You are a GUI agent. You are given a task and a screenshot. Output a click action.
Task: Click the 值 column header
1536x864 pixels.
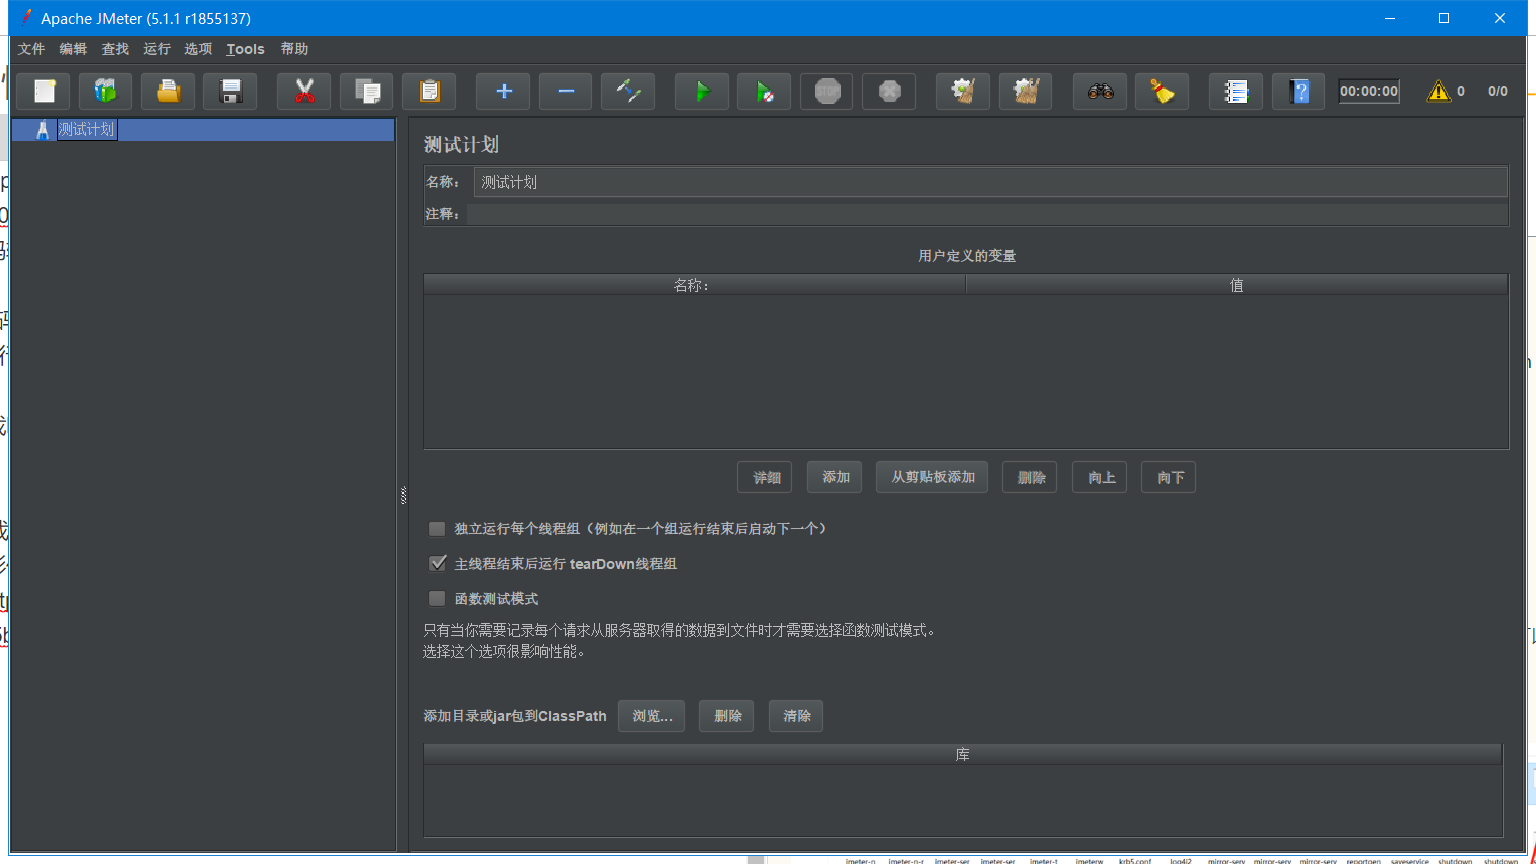[1236, 285]
